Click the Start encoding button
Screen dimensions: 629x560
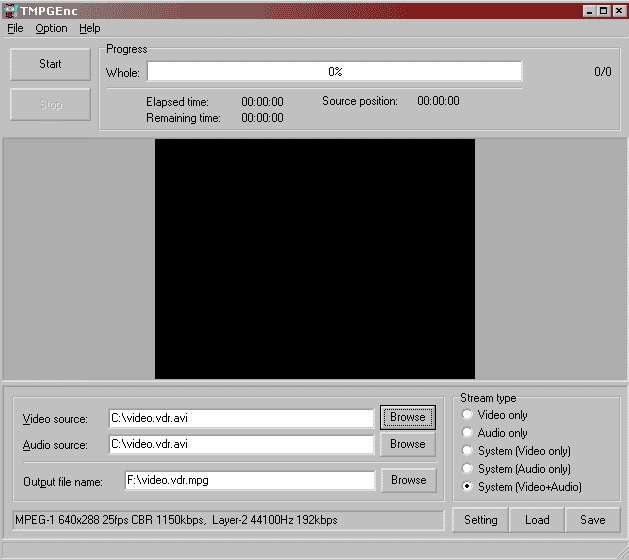[x=50, y=64]
